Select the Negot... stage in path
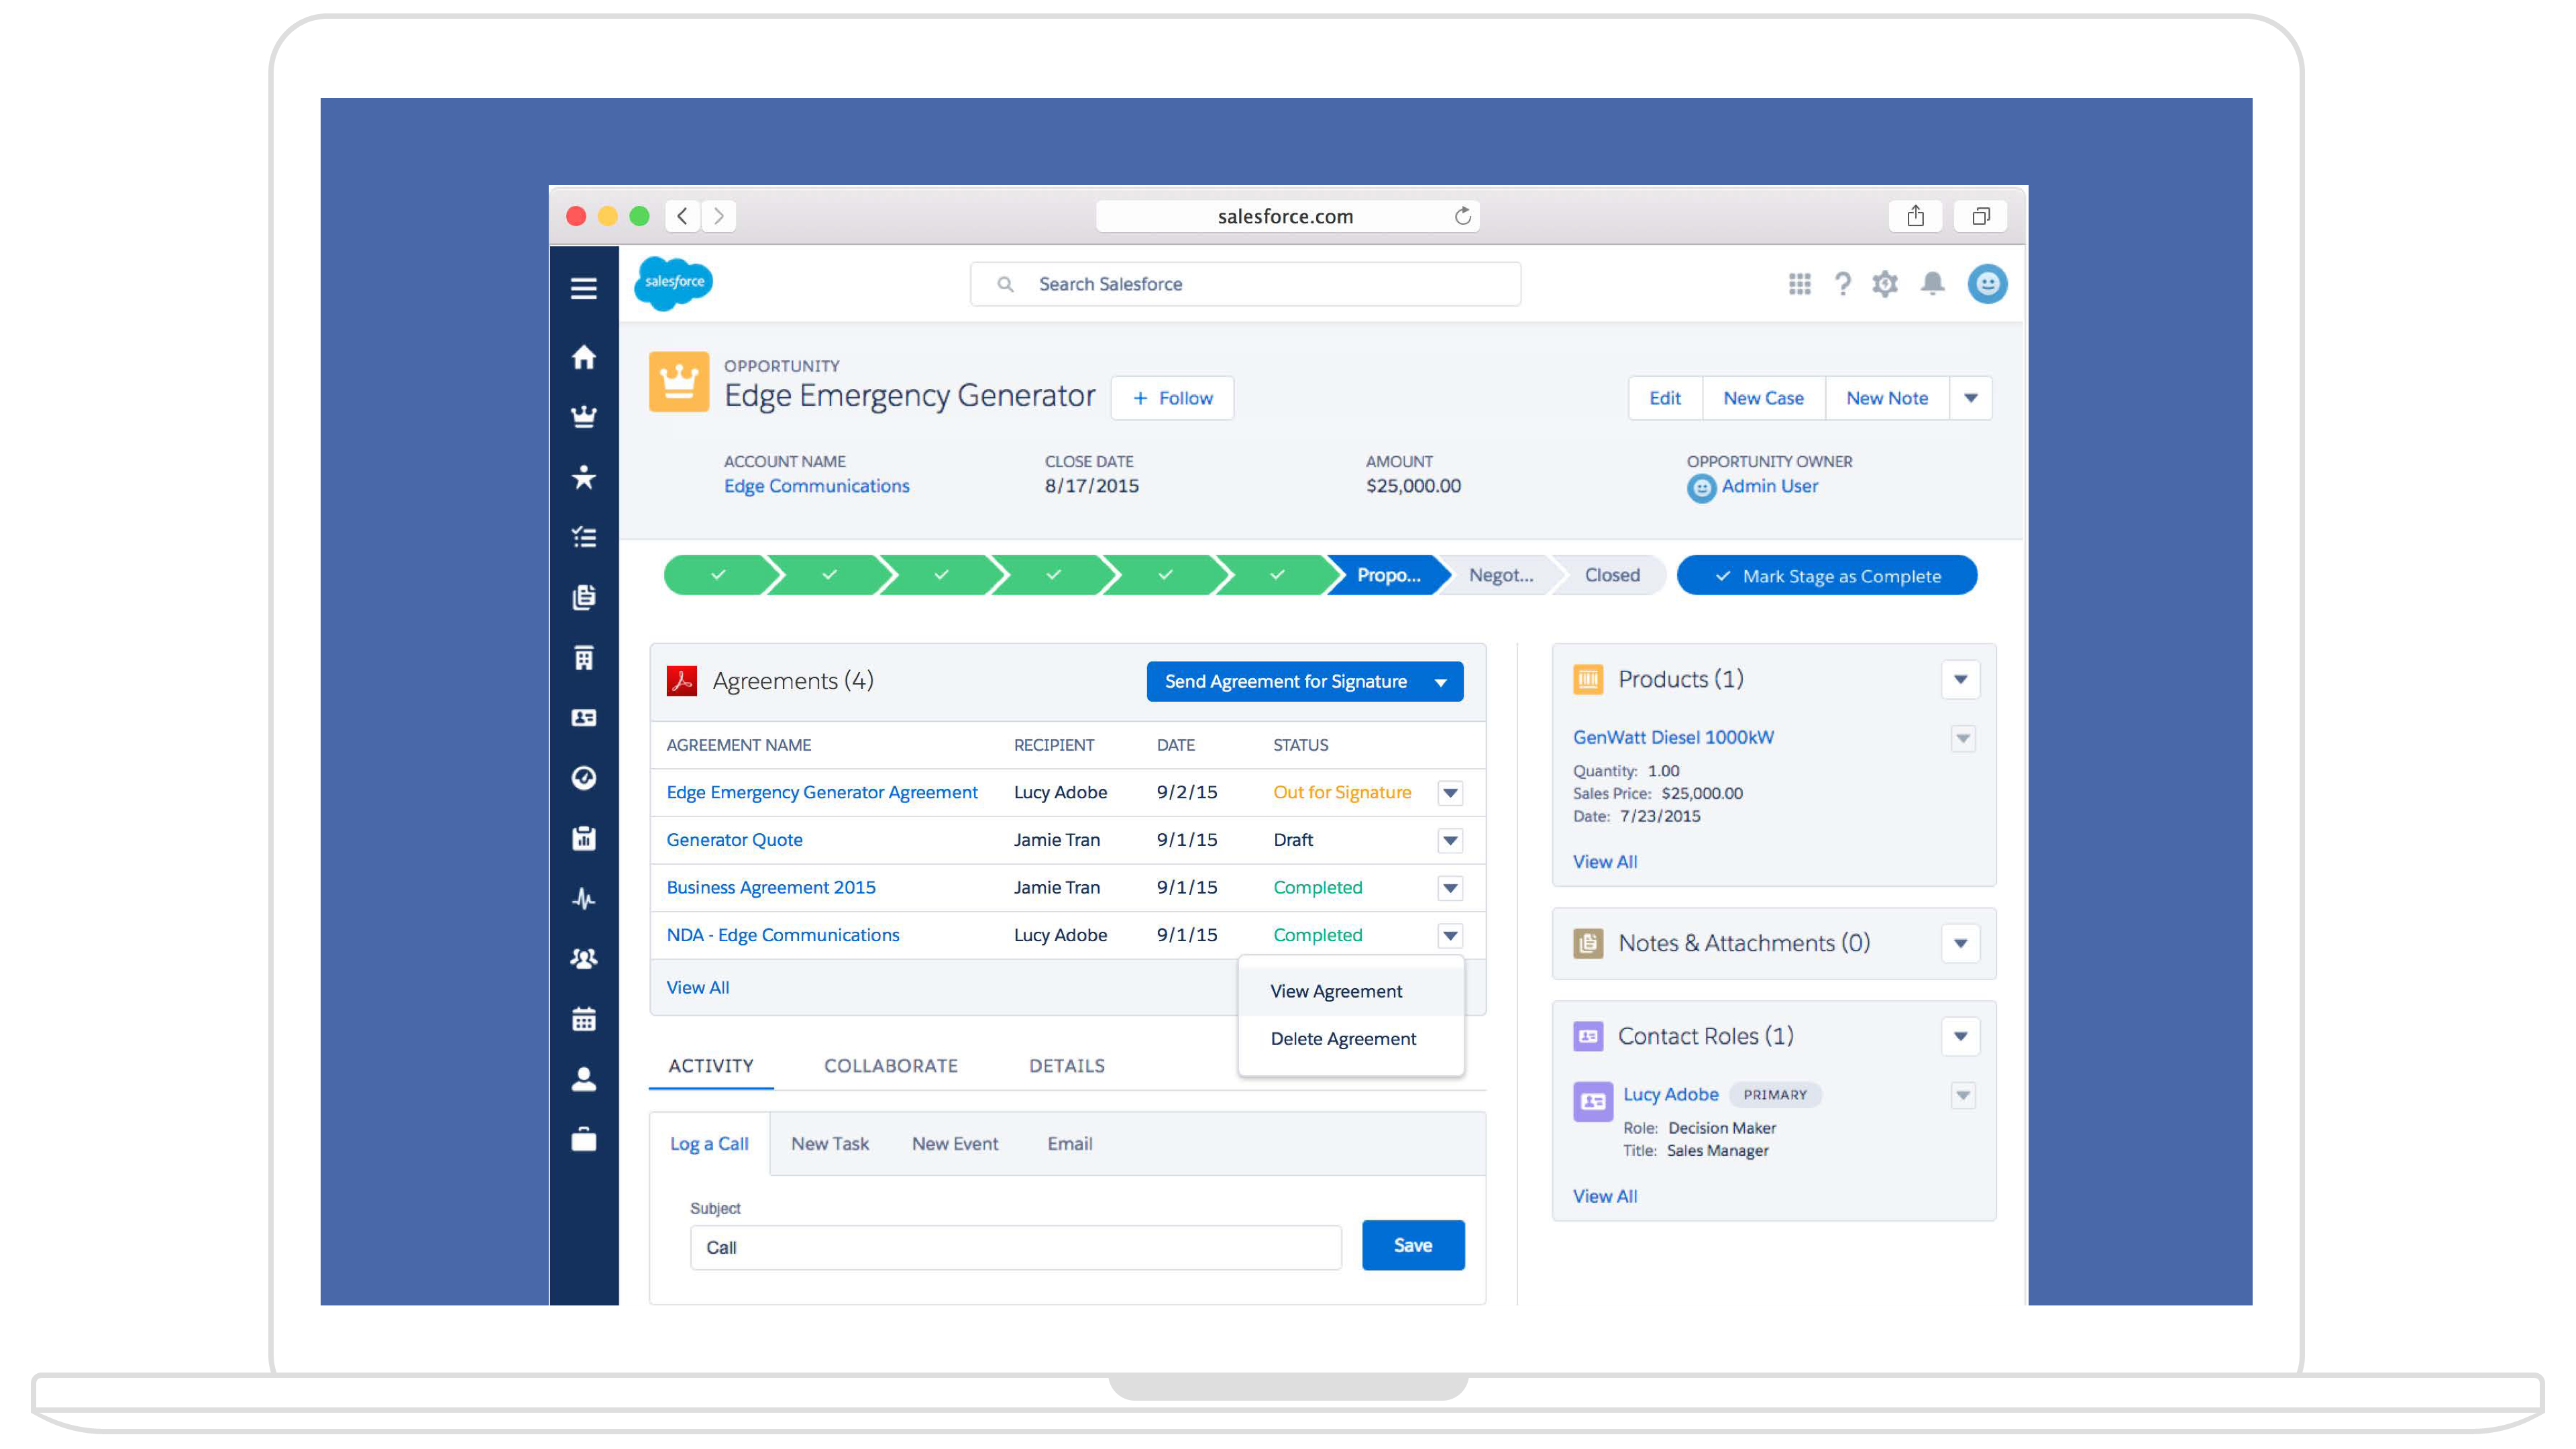 pos(1500,575)
